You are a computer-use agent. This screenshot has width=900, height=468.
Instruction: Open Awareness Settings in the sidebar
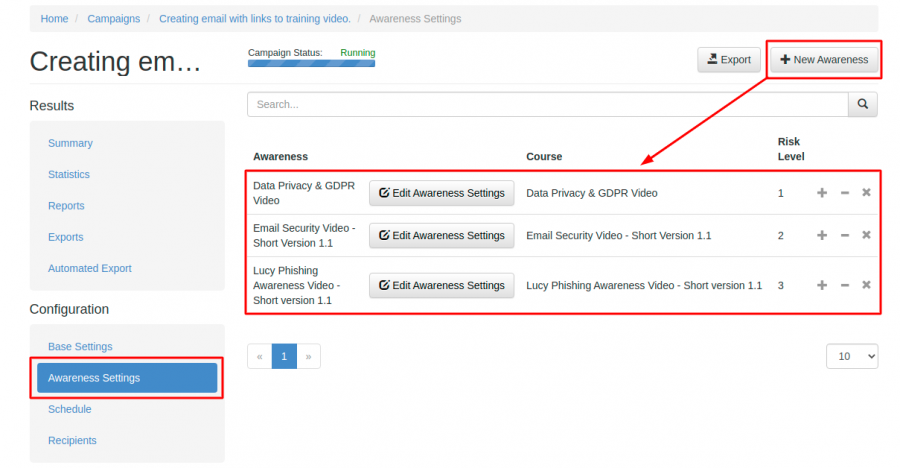pyautogui.click(x=127, y=378)
